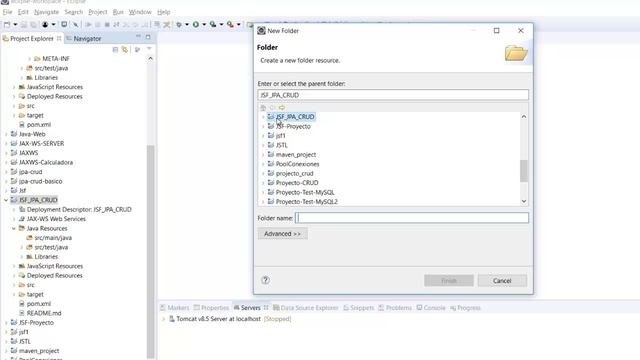This screenshot has height=360, width=640.
Task: Click the Project Explorer vertical scrollbar thumb
Action: pyautogui.click(x=151, y=251)
